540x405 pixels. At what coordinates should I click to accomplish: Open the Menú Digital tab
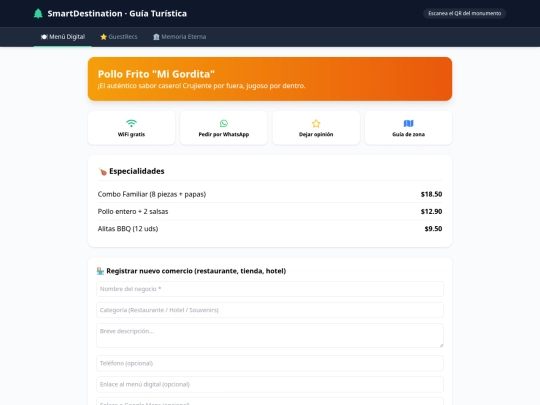tap(63, 37)
